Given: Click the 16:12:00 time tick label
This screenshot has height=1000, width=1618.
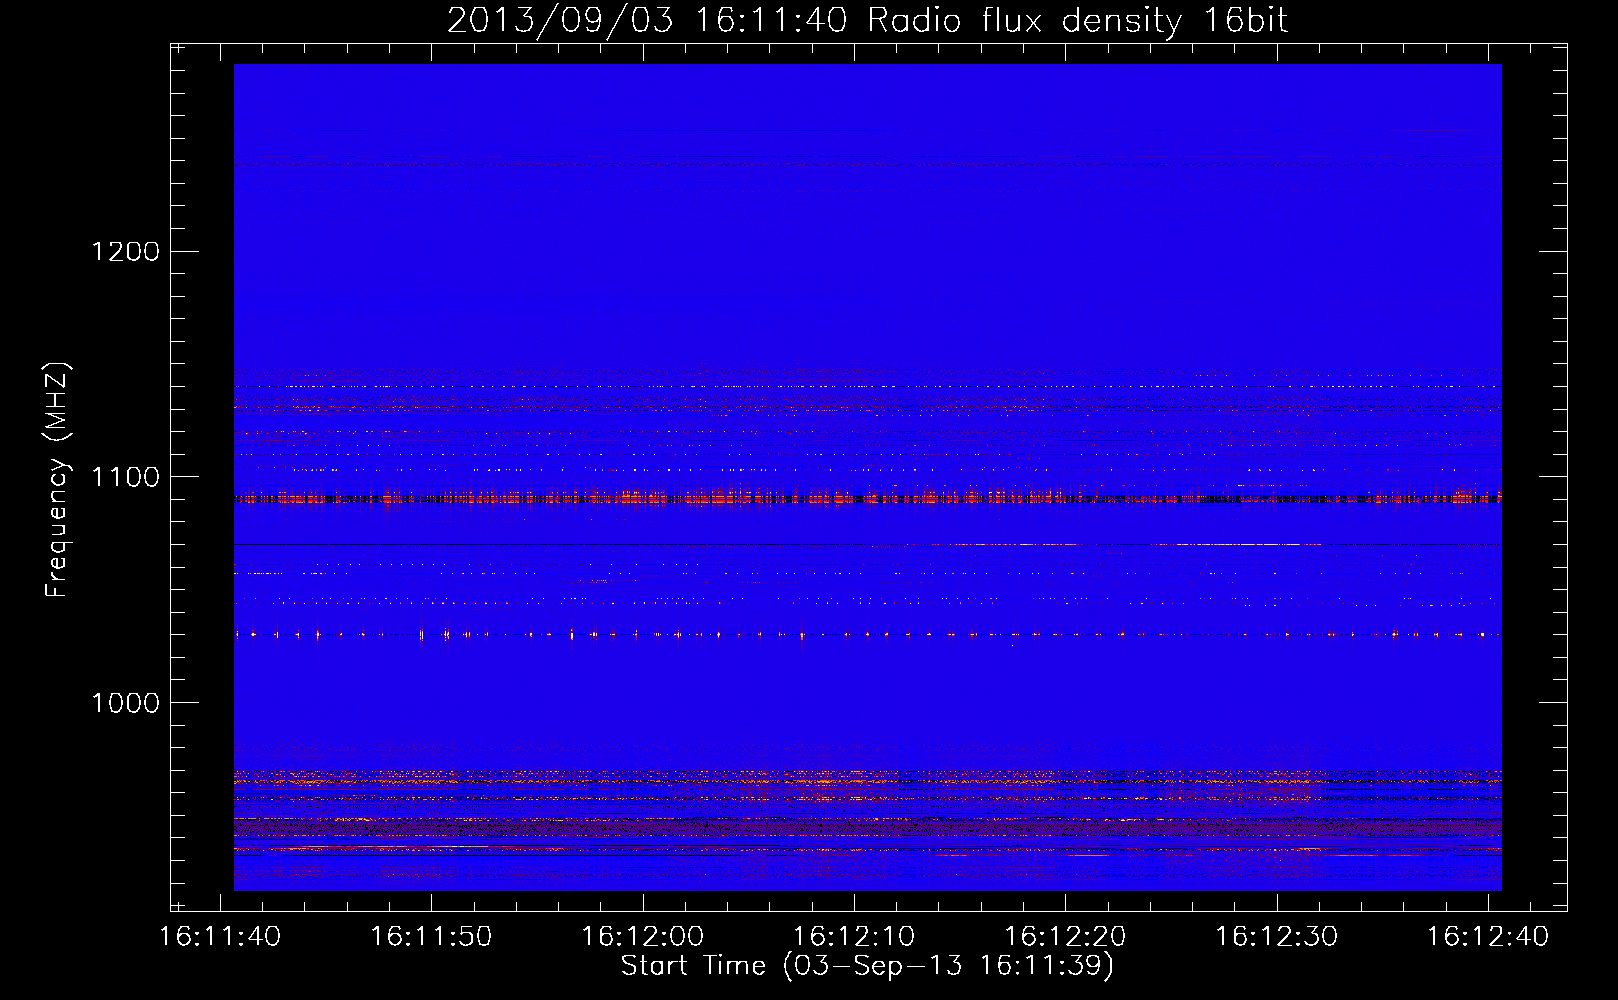Looking at the screenshot, I should point(643,937).
